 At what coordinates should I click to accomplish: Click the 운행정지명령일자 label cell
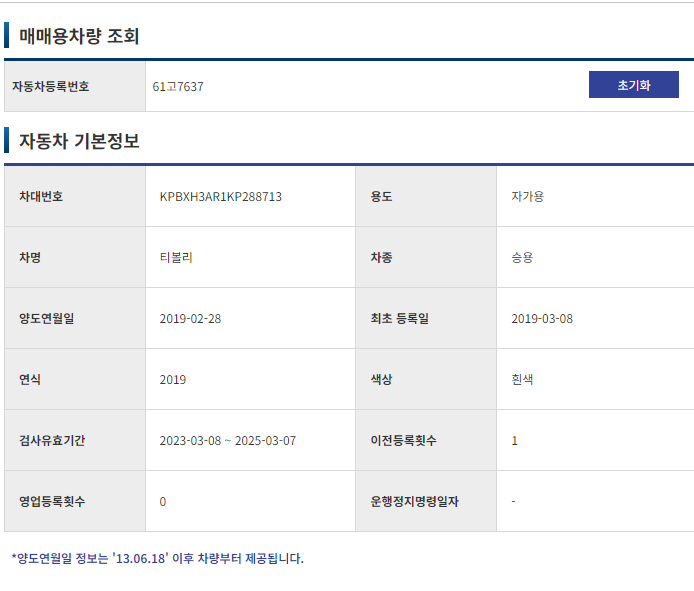pos(426,502)
